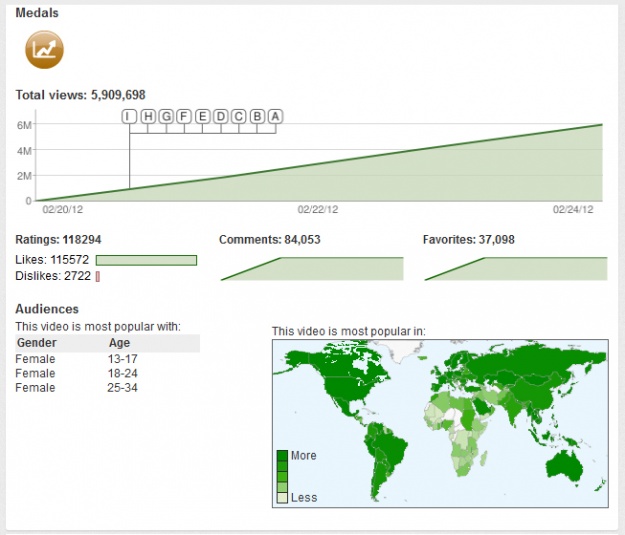Open the Favorites sparkline chart
This screenshot has height=535, width=625.
click(515, 269)
